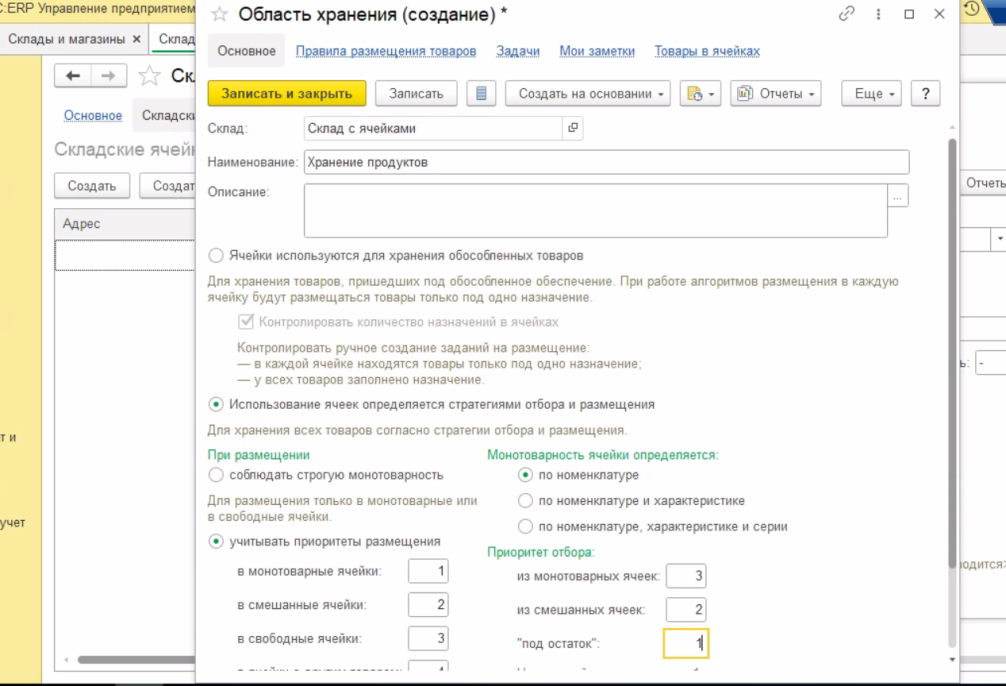Open the Склад field's select-form icon

click(573, 128)
